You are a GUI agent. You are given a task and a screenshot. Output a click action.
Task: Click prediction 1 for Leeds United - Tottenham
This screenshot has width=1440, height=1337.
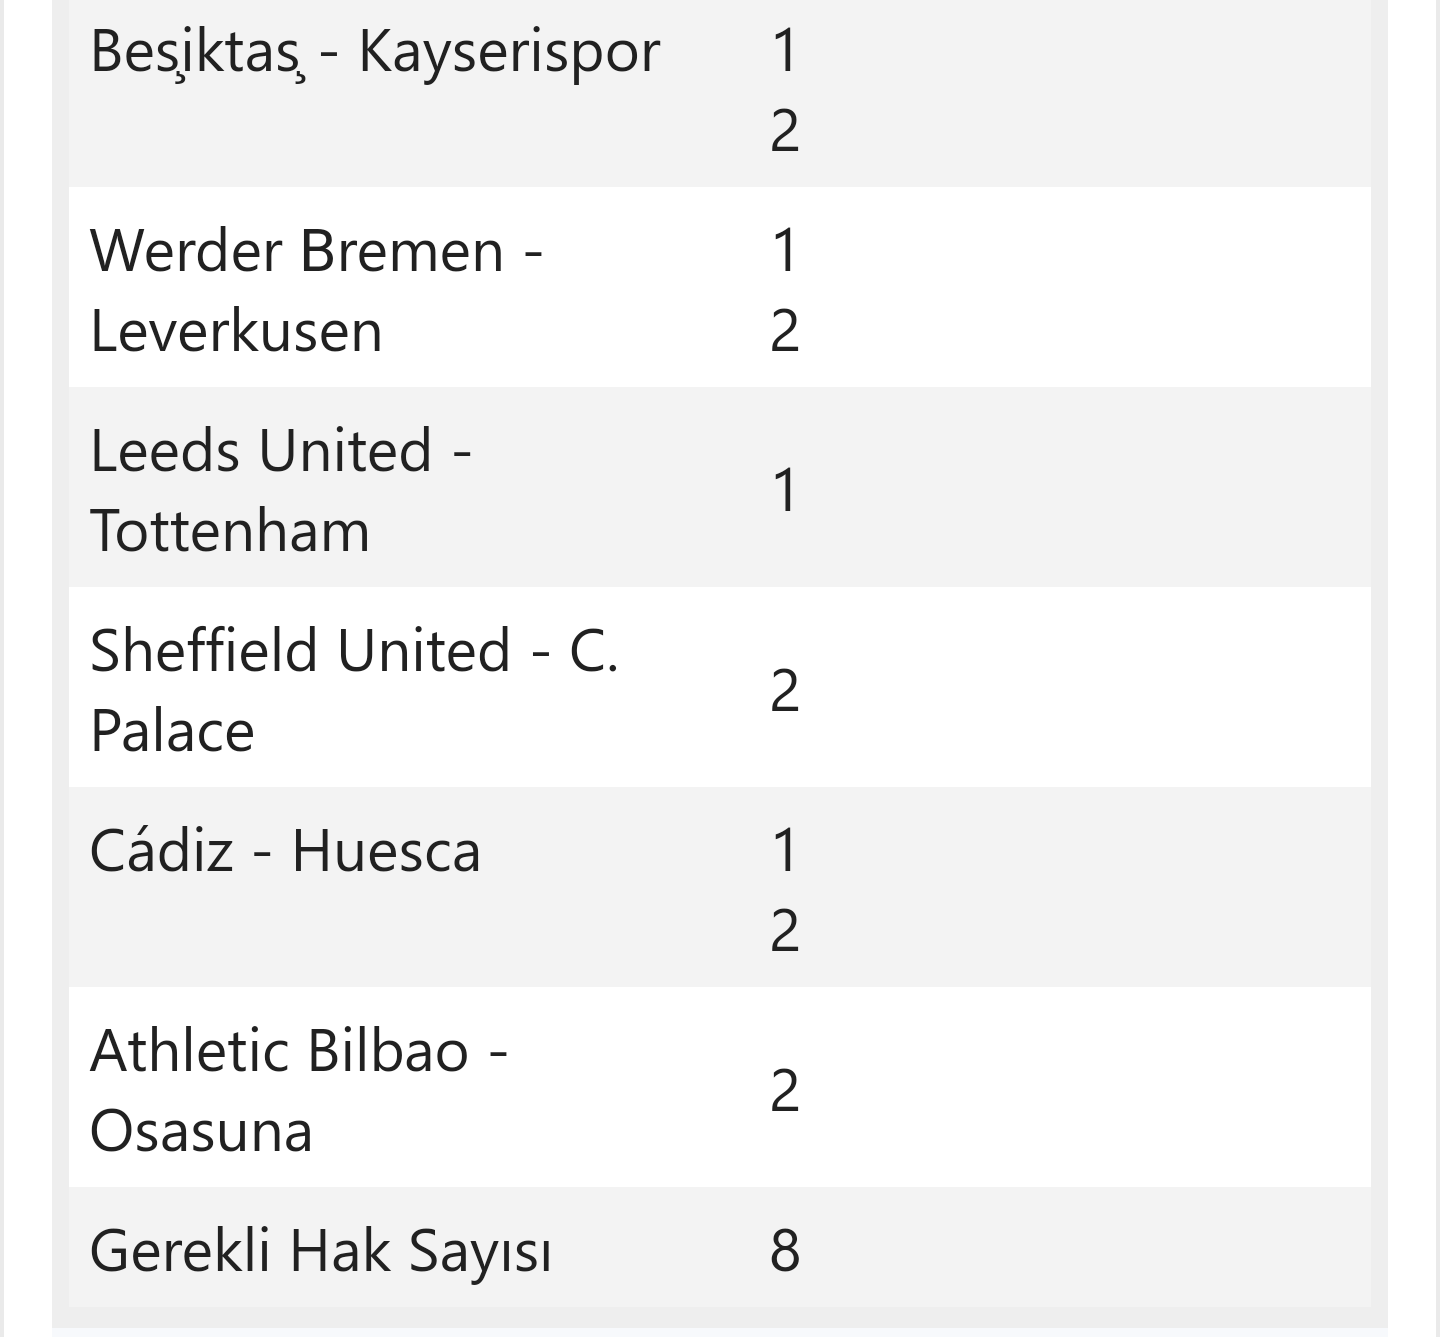pos(785,490)
